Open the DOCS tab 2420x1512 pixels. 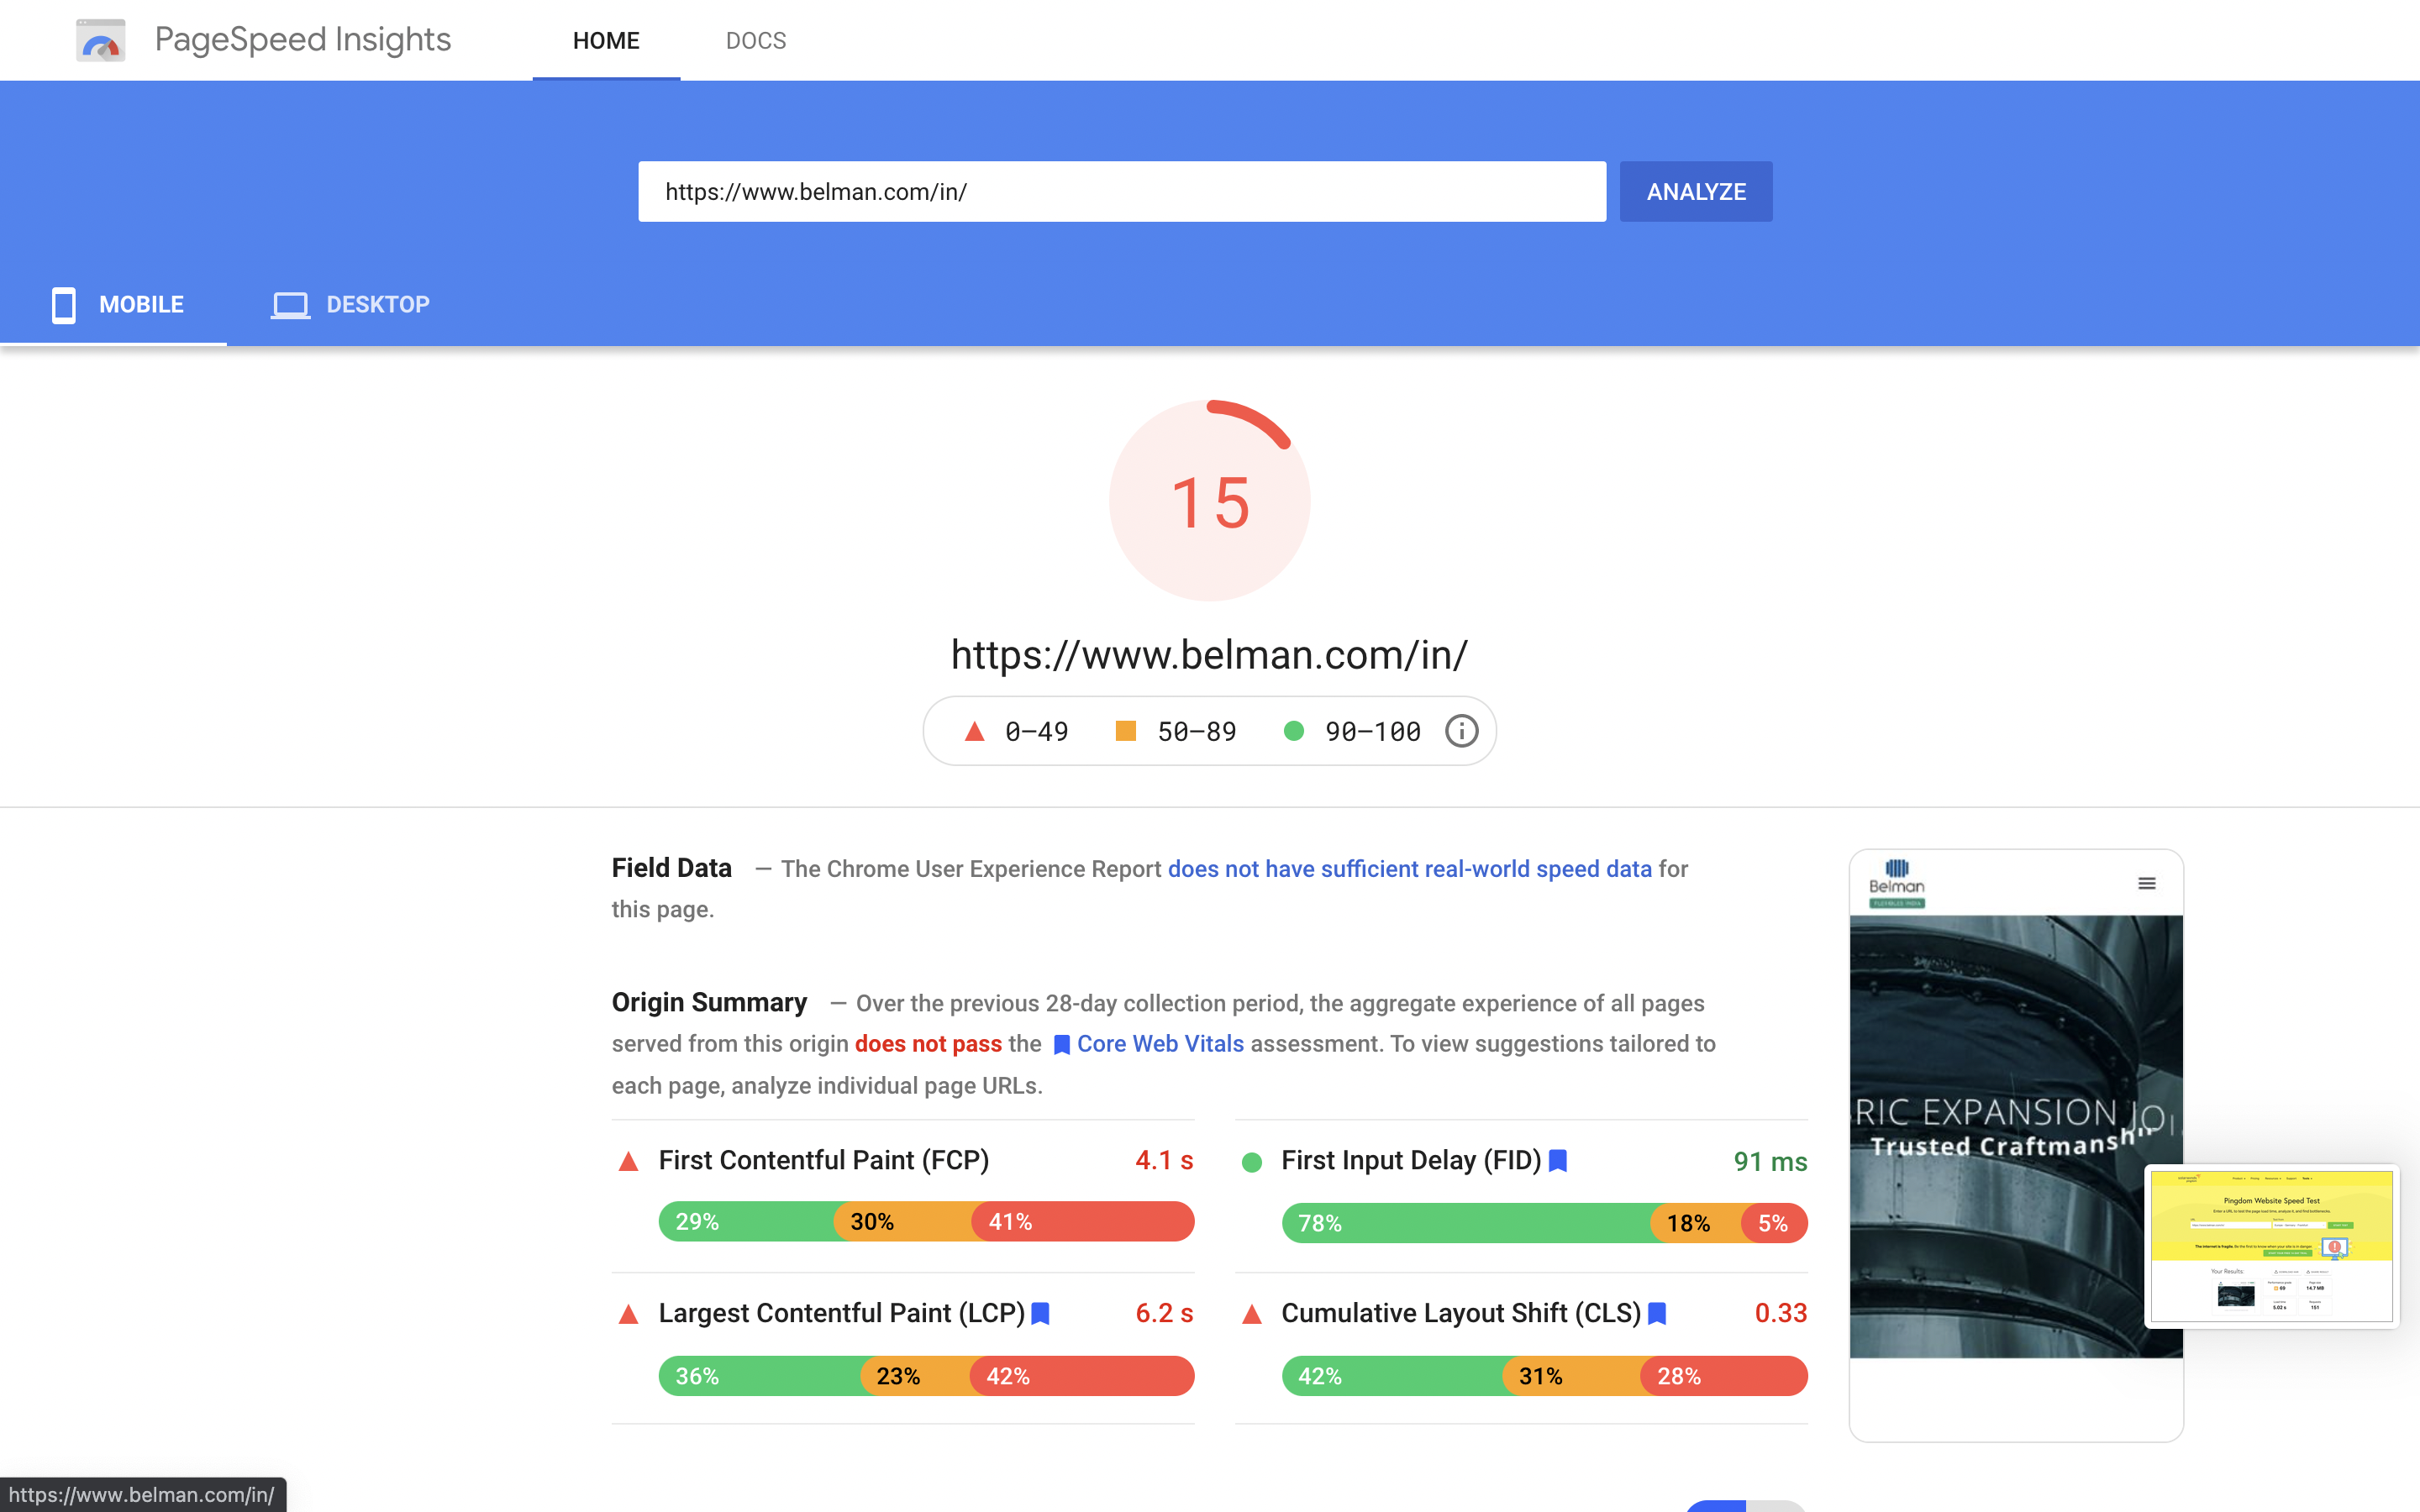756,40
